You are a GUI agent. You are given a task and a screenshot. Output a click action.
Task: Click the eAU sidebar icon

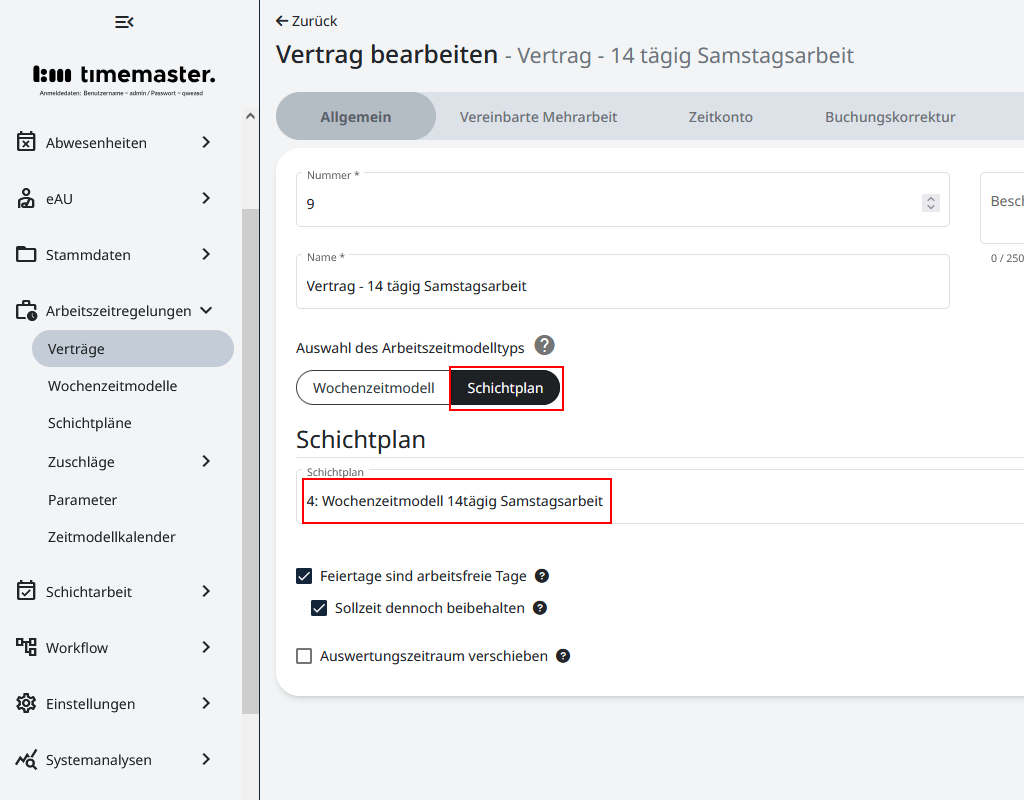coord(26,198)
